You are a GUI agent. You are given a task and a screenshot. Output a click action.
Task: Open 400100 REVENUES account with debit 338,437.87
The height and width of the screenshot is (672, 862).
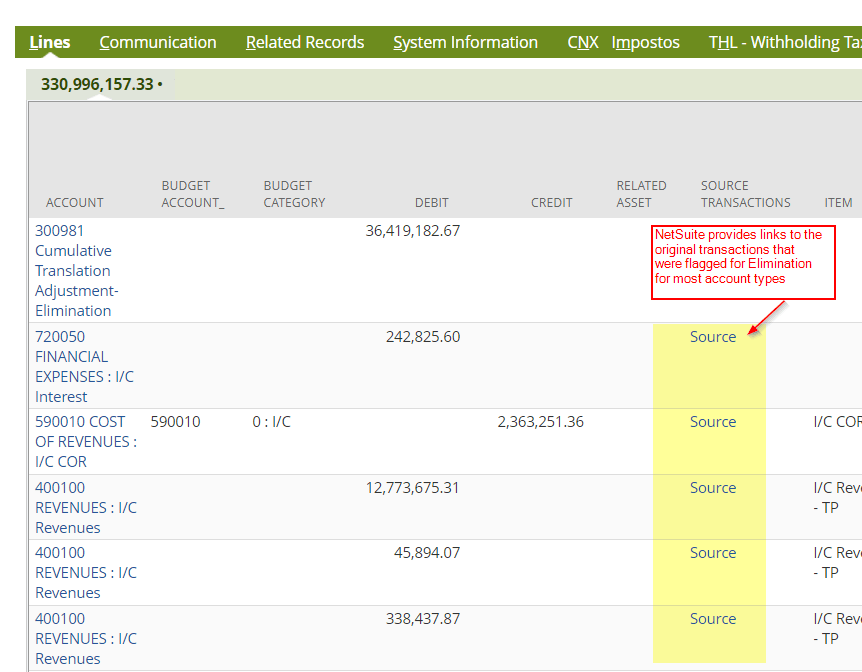pos(86,638)
